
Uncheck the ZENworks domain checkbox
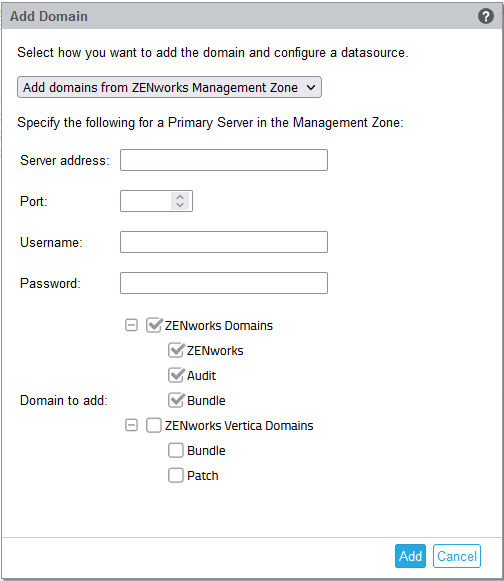click(x=176, y=351)
